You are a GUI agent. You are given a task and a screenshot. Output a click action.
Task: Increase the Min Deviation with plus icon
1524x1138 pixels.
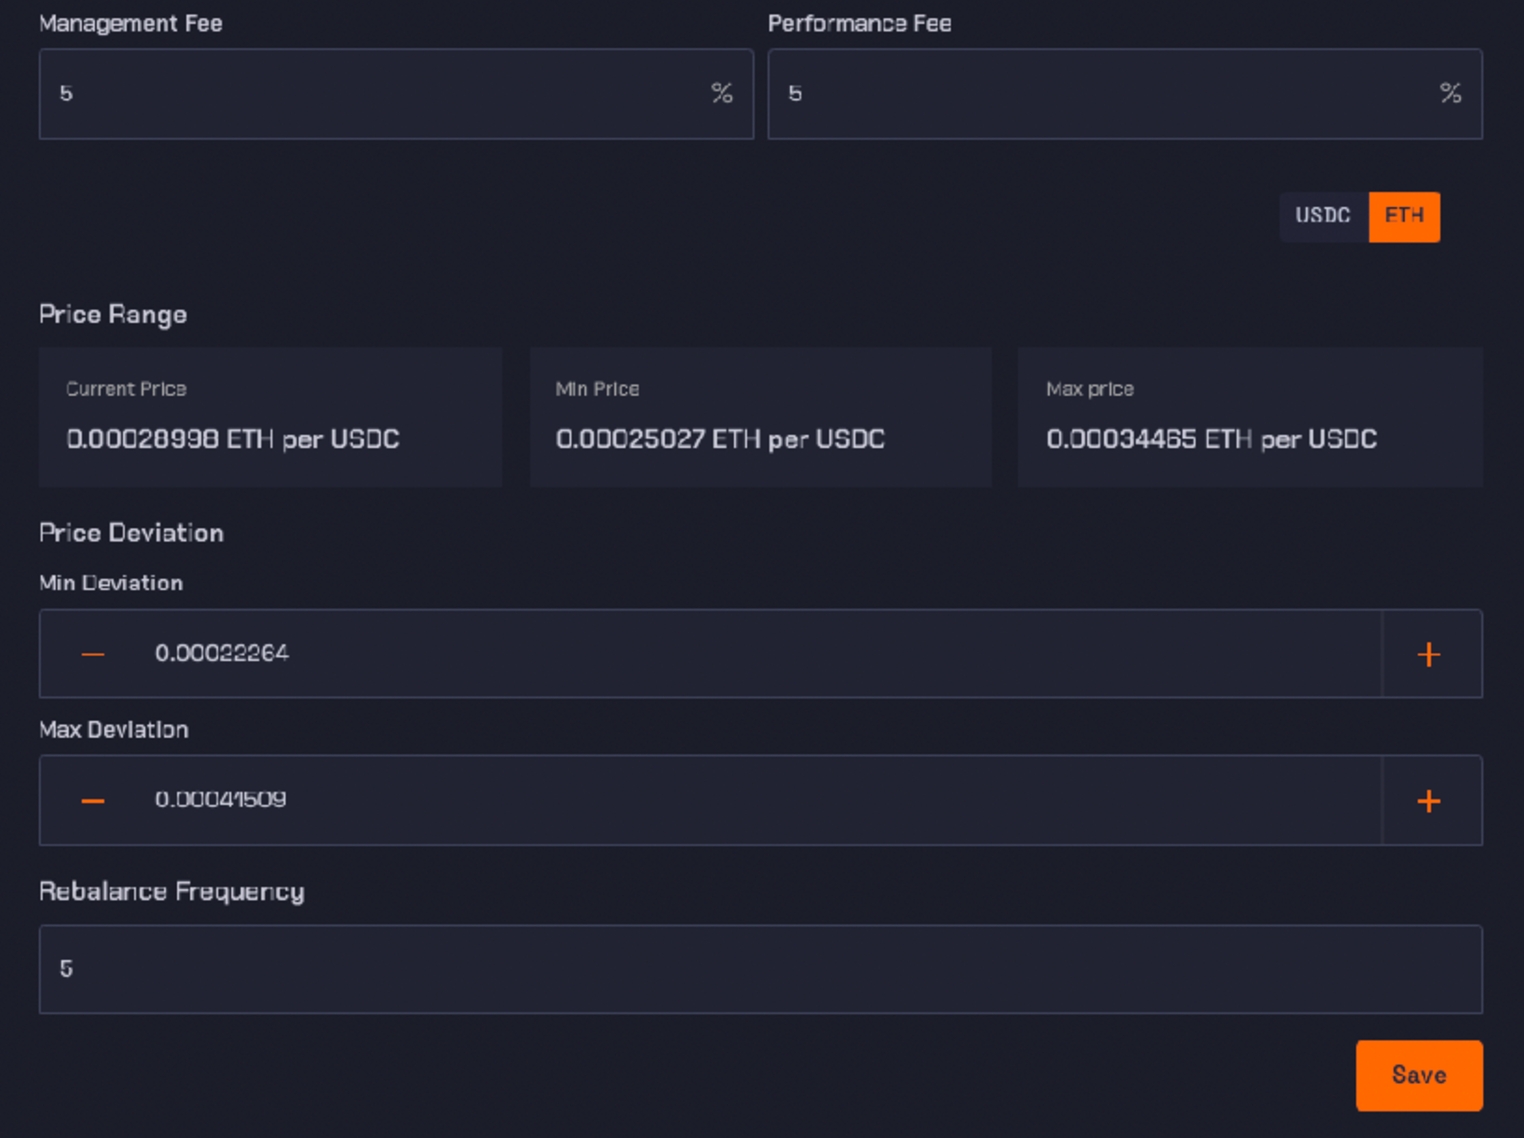click(1429, 655)
